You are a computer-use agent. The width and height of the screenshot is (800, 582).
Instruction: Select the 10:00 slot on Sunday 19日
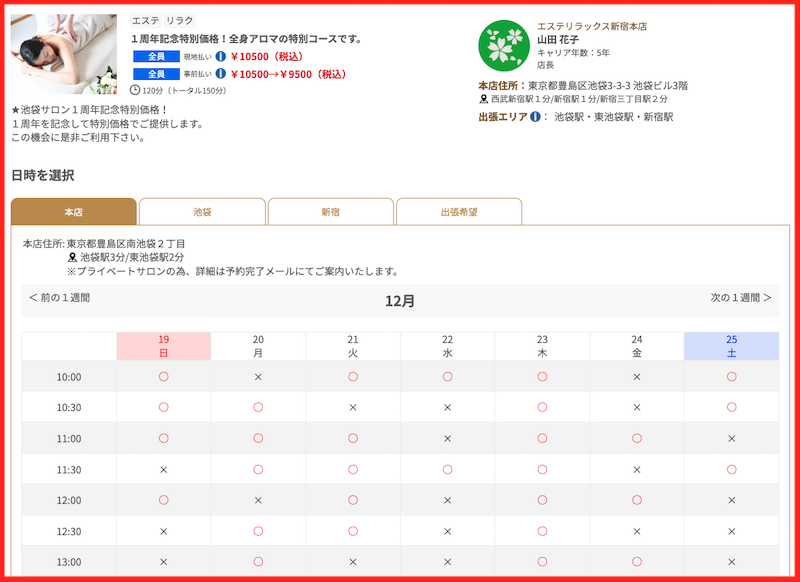point(164,377)
